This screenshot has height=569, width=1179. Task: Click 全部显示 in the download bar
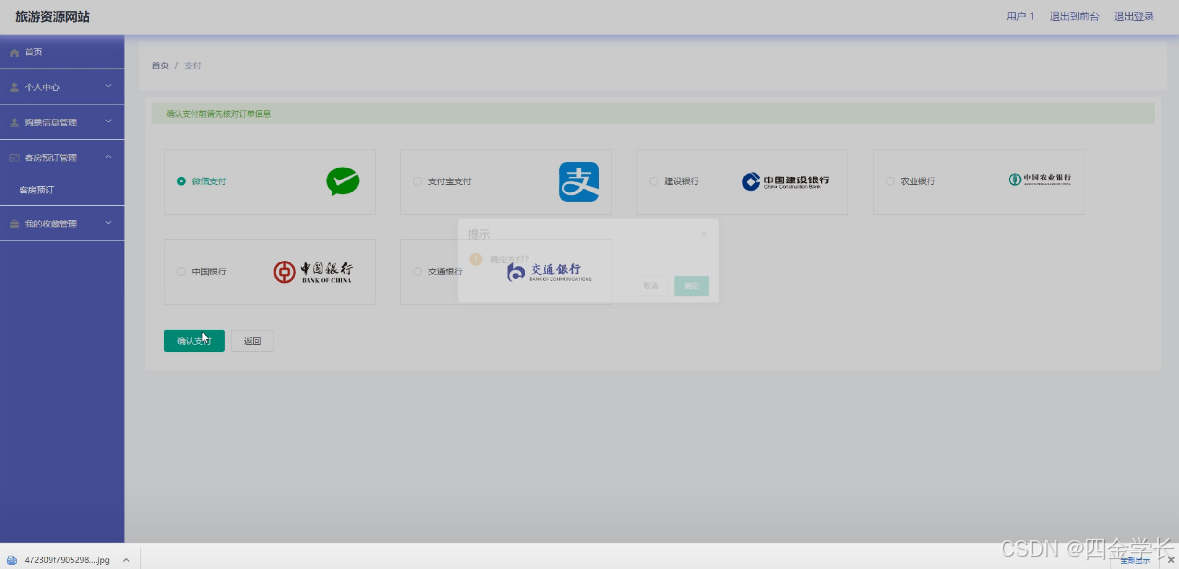pos(1135,560)
